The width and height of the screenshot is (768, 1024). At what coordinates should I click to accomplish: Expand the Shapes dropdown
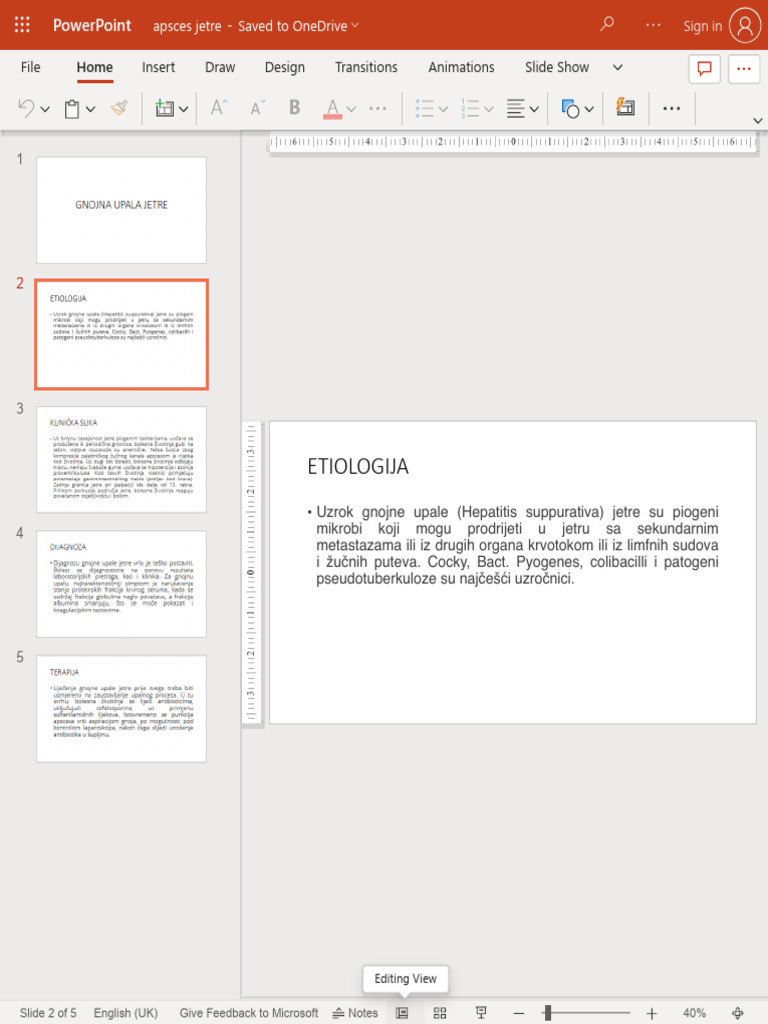pos(589,109)
